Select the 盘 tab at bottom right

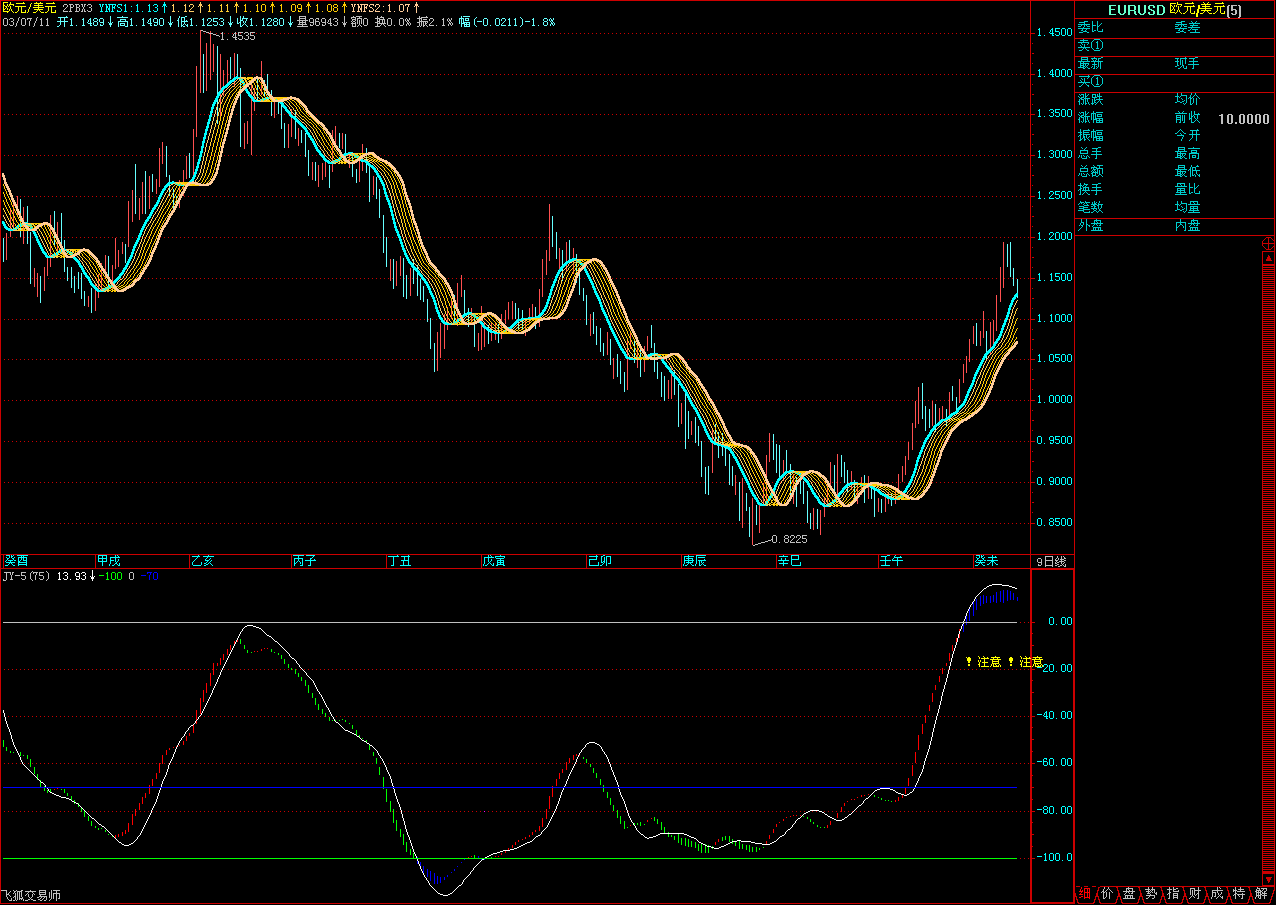tap(1129, 893)
